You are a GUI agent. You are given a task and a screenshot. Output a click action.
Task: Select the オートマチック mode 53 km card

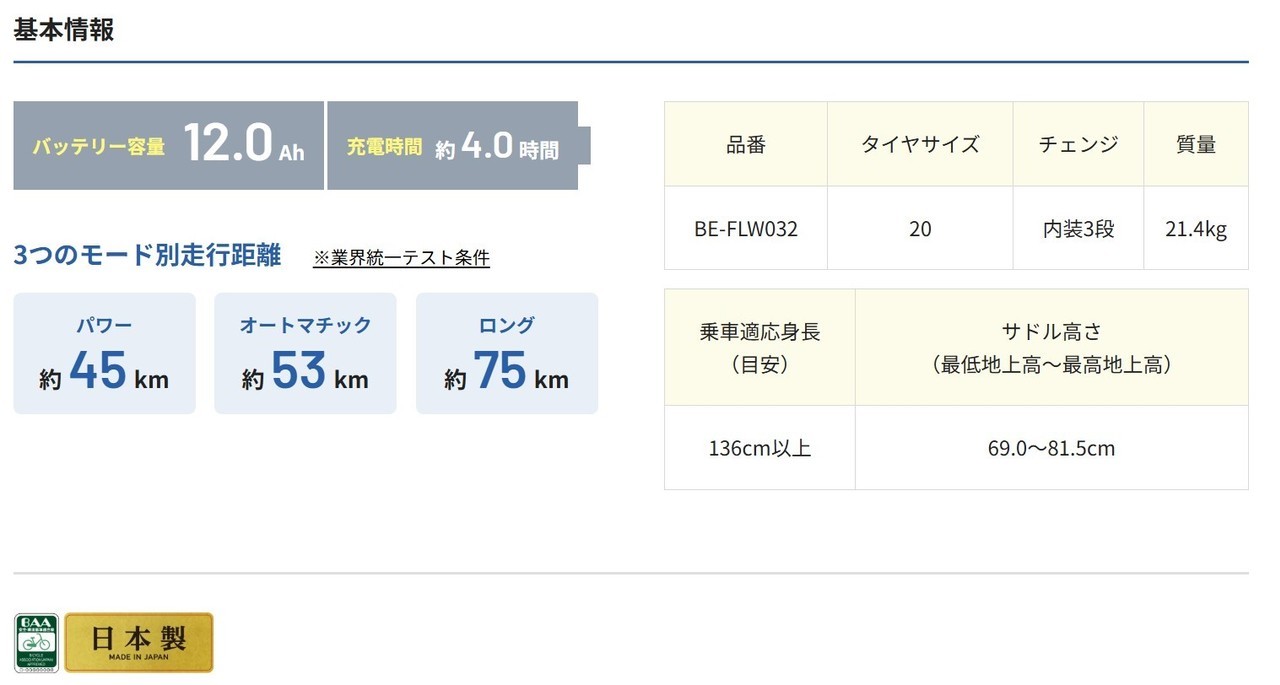(305, 353)
